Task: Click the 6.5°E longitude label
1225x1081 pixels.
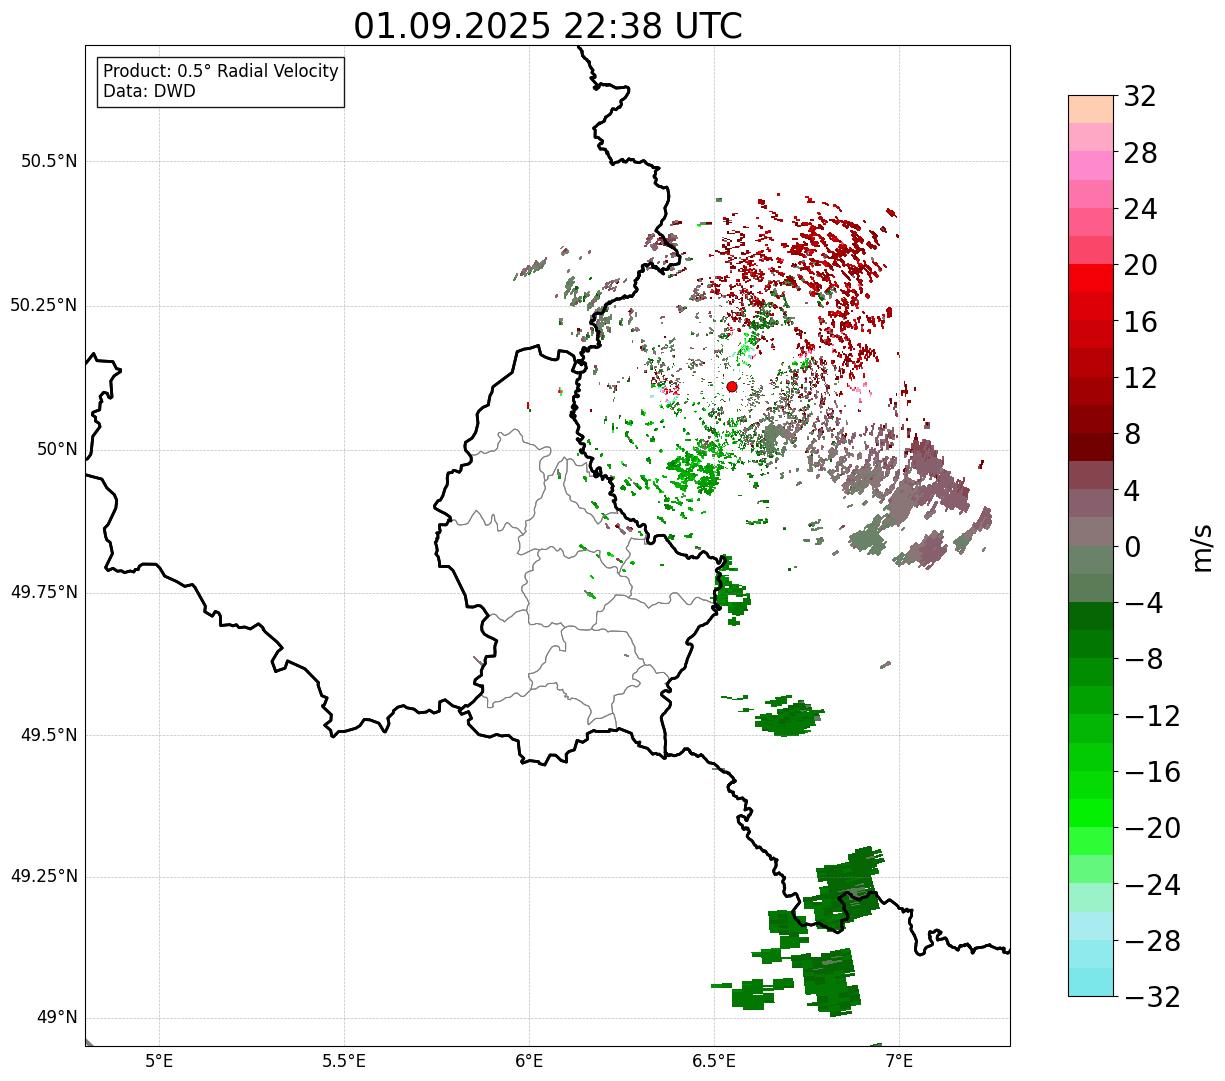Action: tap(714, 1060)
